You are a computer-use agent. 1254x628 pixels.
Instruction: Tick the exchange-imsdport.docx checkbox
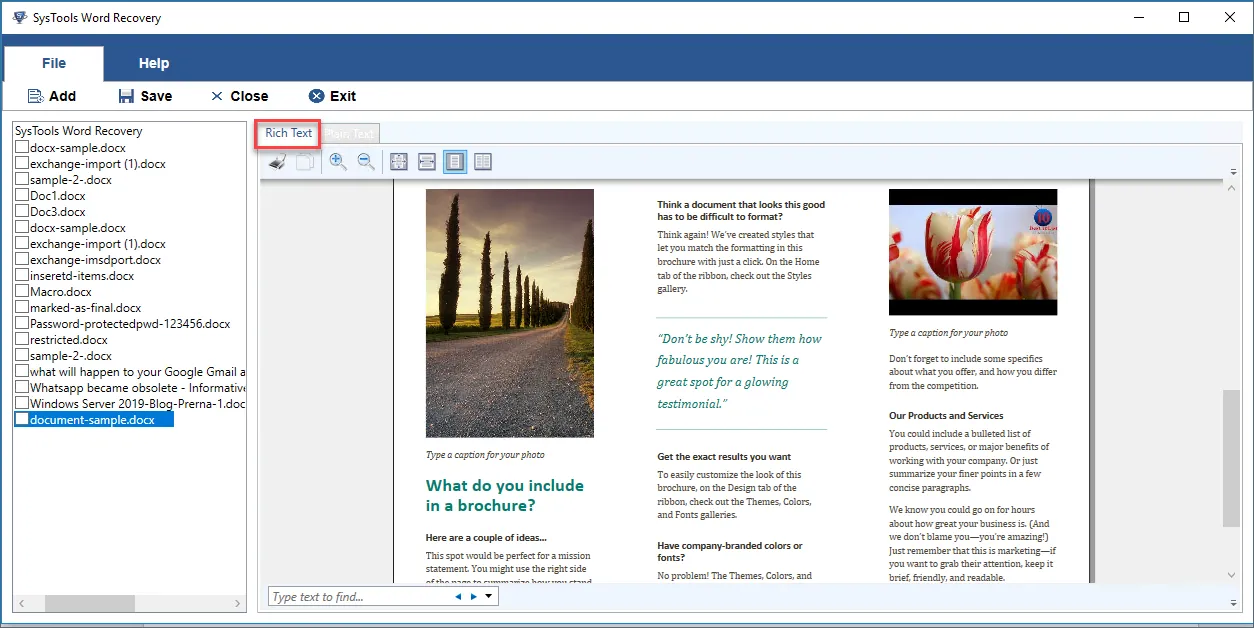[22, 260]
